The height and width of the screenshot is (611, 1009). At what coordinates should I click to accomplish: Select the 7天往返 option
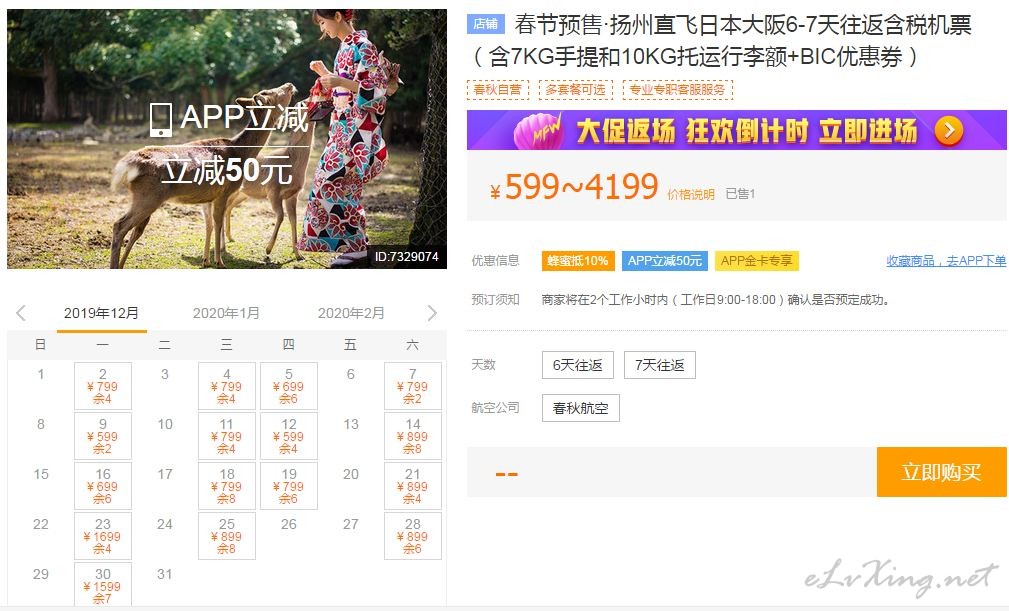coord(660,365)
